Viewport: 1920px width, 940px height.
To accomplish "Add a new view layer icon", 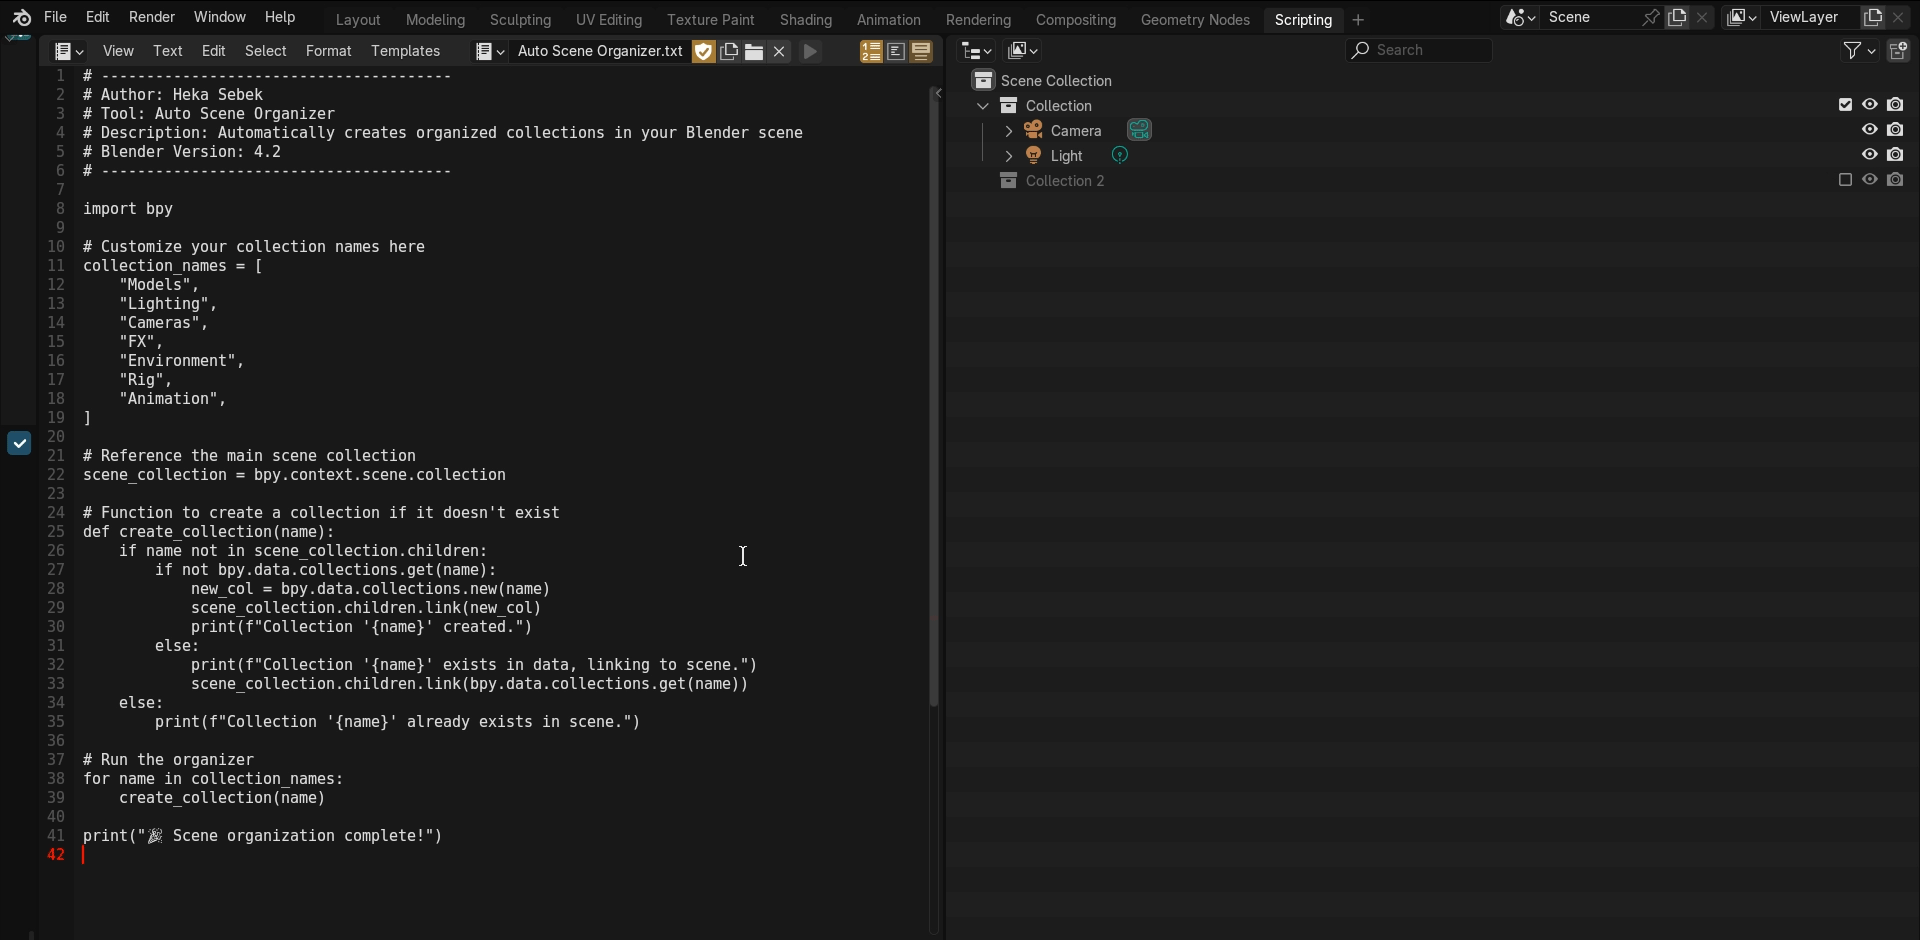I will pyautogui.click(x=1872, y=17).
